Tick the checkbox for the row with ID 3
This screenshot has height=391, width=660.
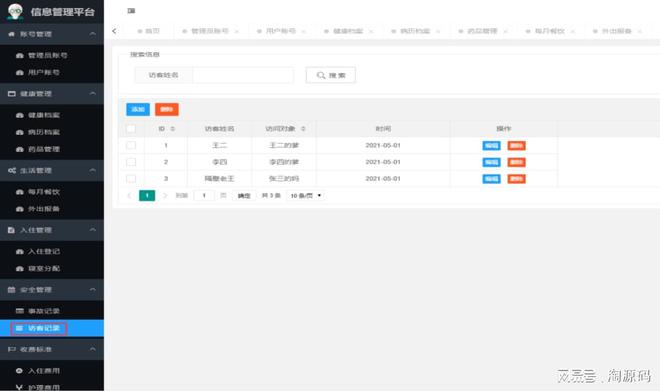131,179
